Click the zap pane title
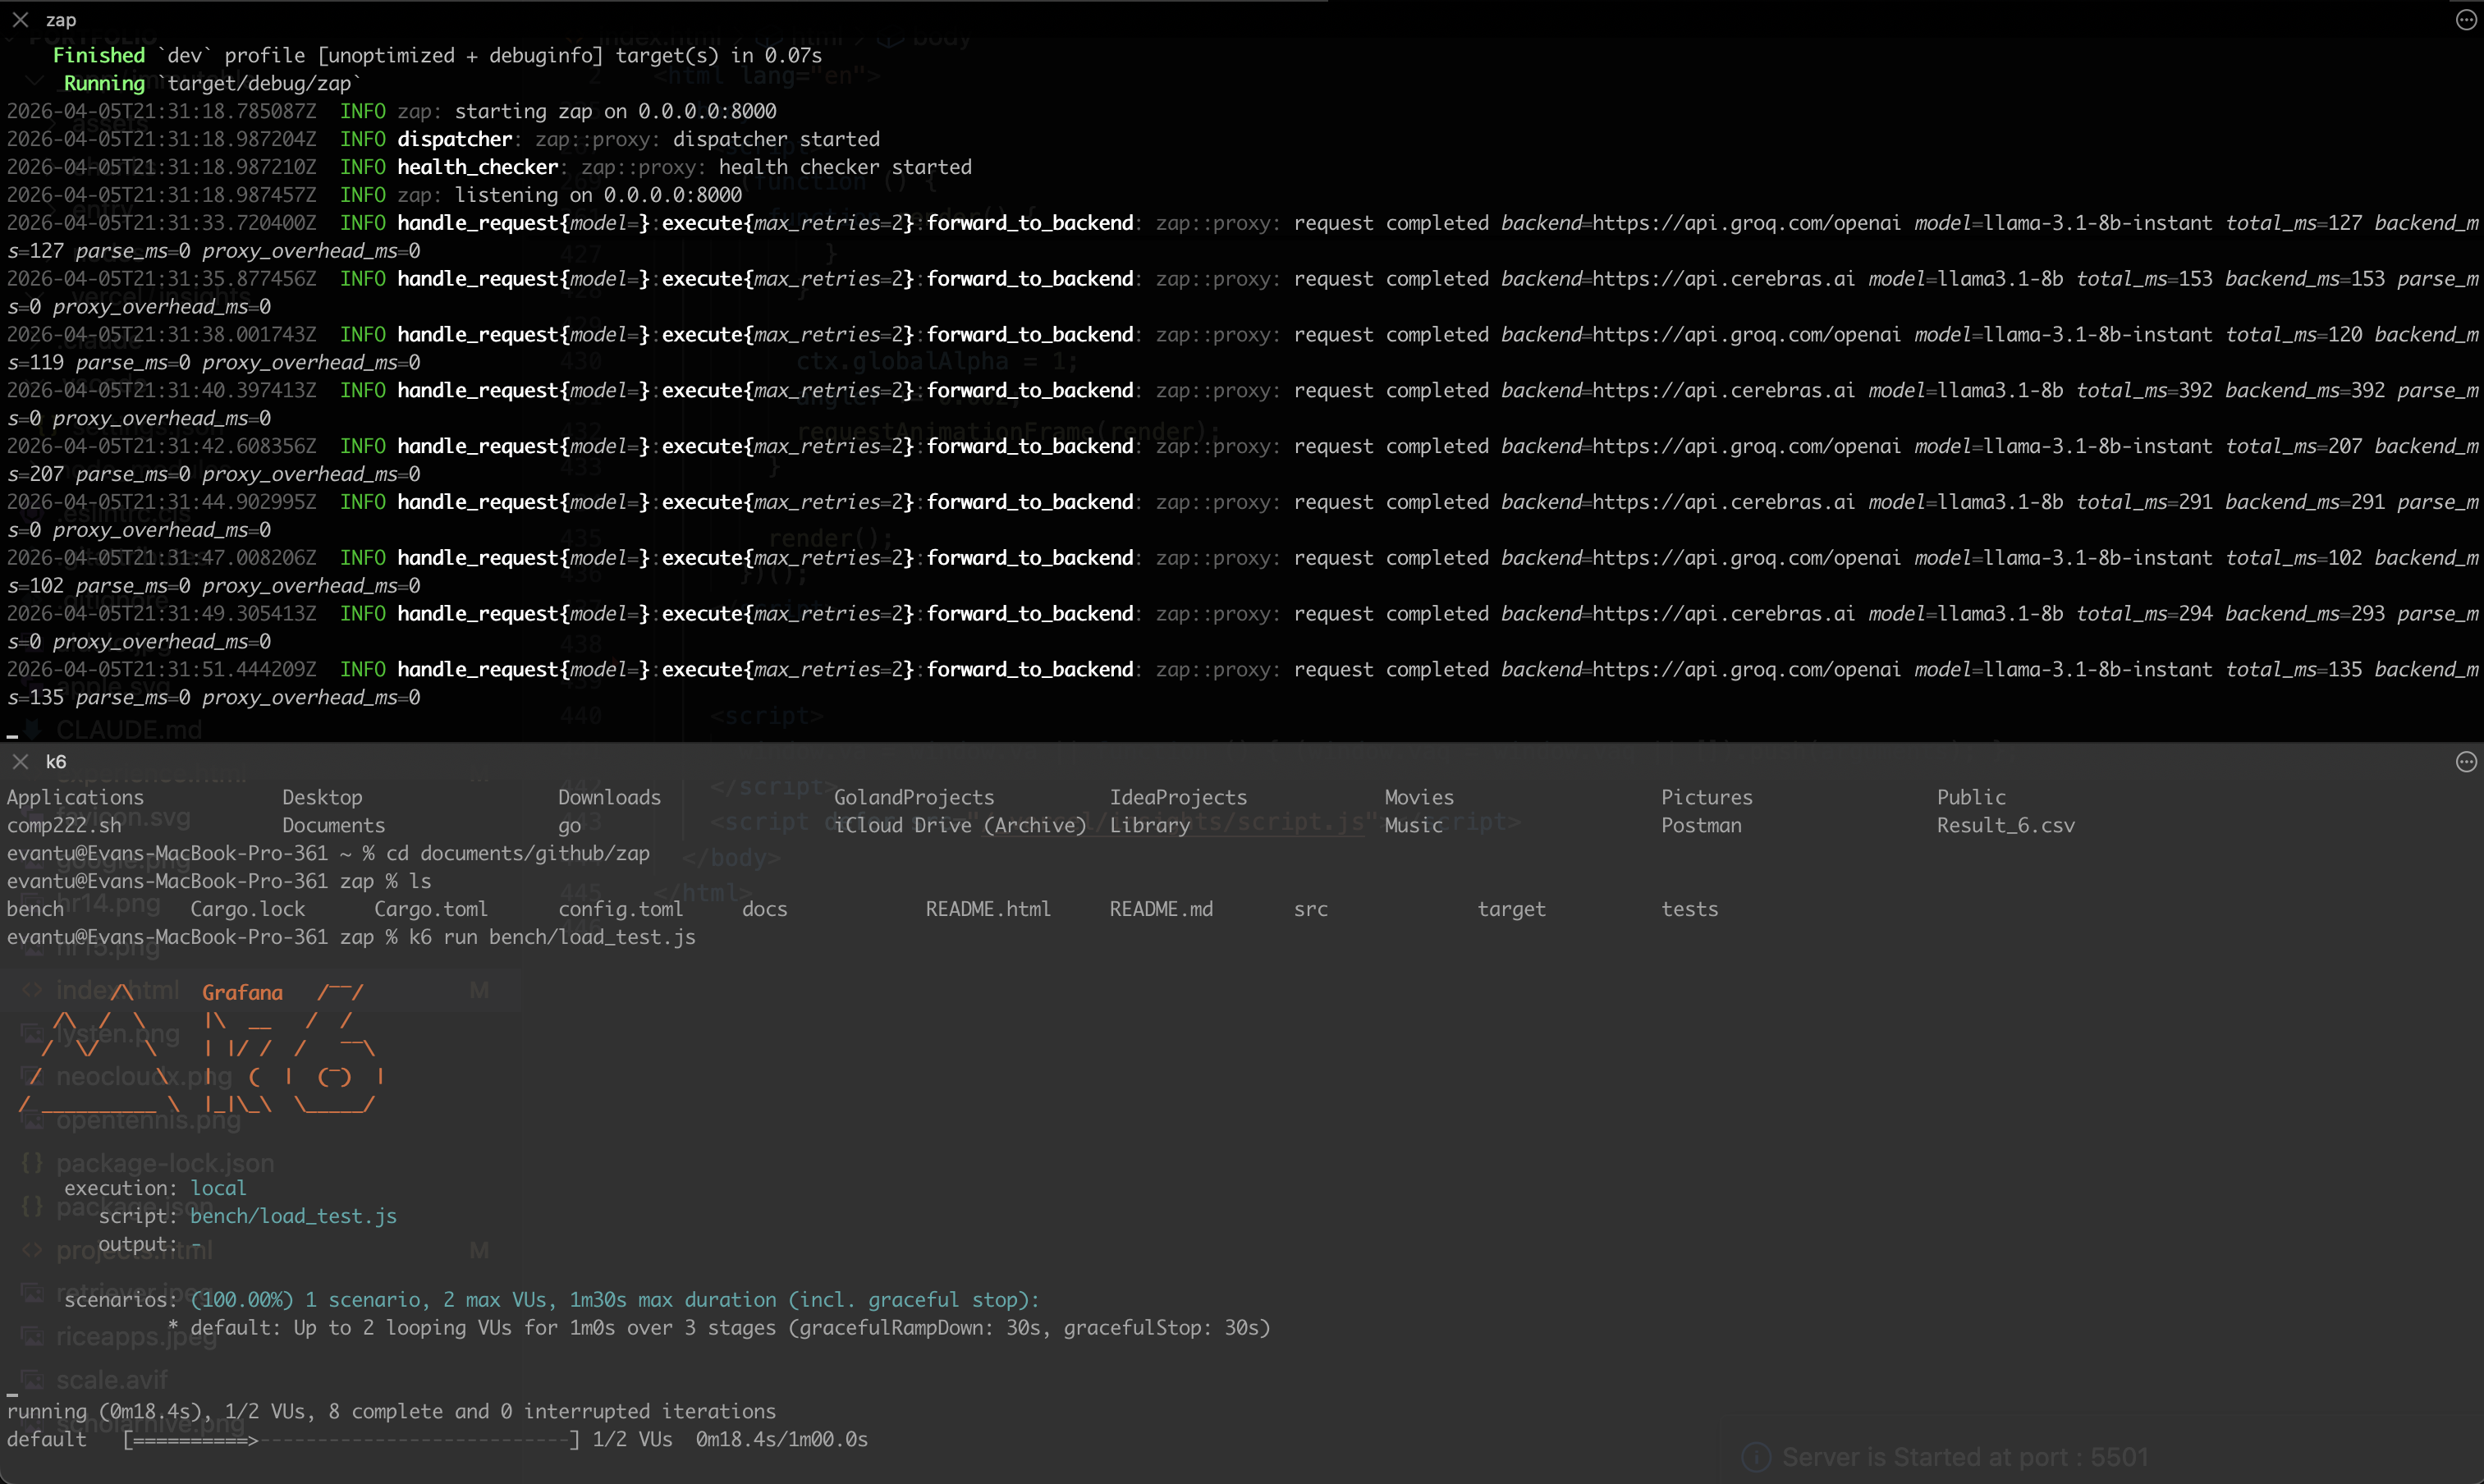The width and height of the screenshot is (2484, 1484). (61, 20)
